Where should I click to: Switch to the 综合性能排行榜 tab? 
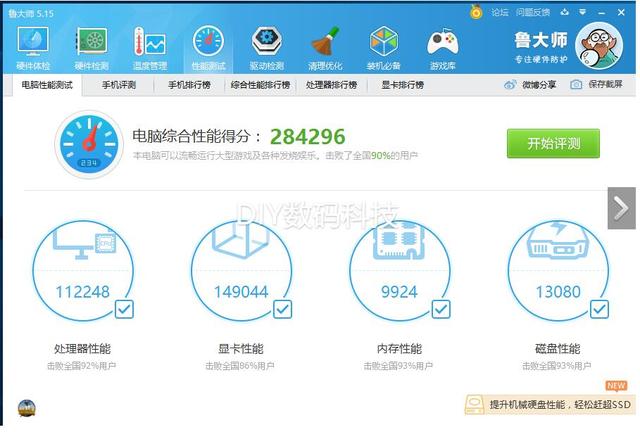260,85
